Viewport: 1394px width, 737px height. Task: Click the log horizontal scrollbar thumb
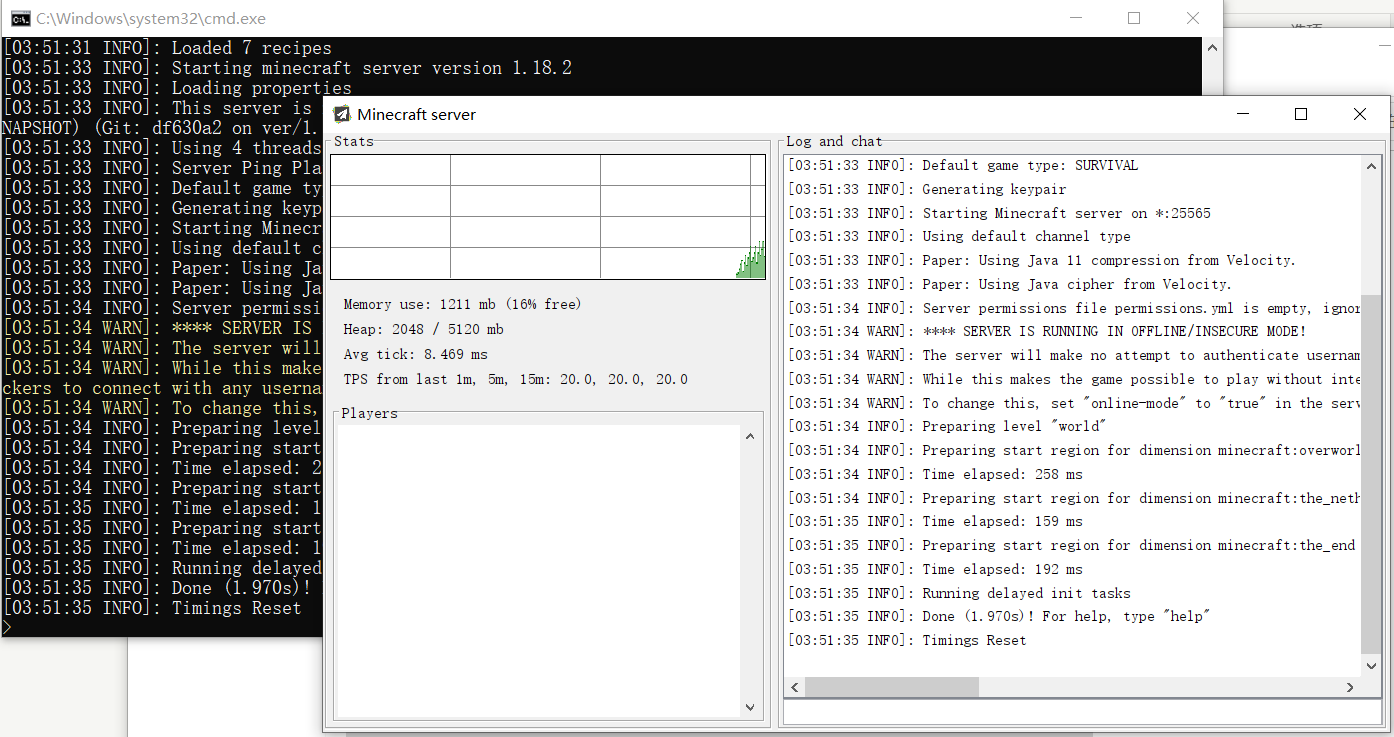(x=890, y=688)
